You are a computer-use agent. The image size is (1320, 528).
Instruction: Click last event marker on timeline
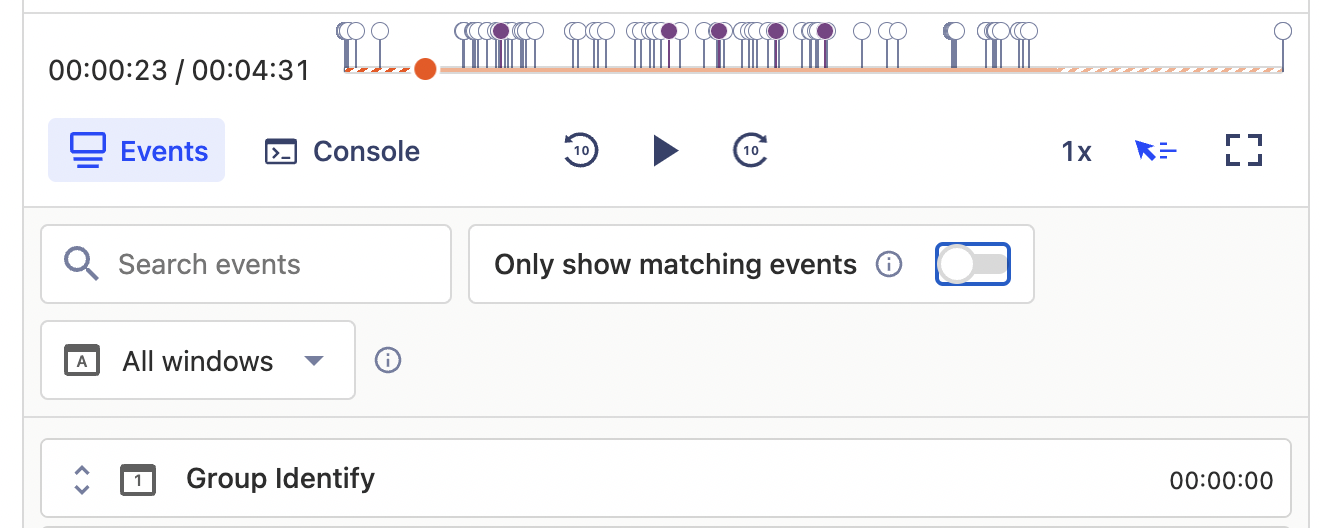coord(1283,32)
